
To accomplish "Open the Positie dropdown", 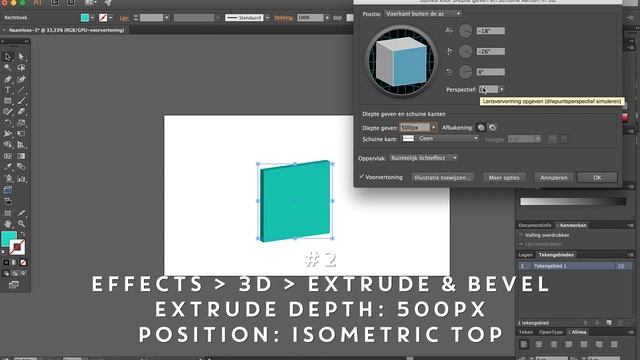I will (423, 14).
